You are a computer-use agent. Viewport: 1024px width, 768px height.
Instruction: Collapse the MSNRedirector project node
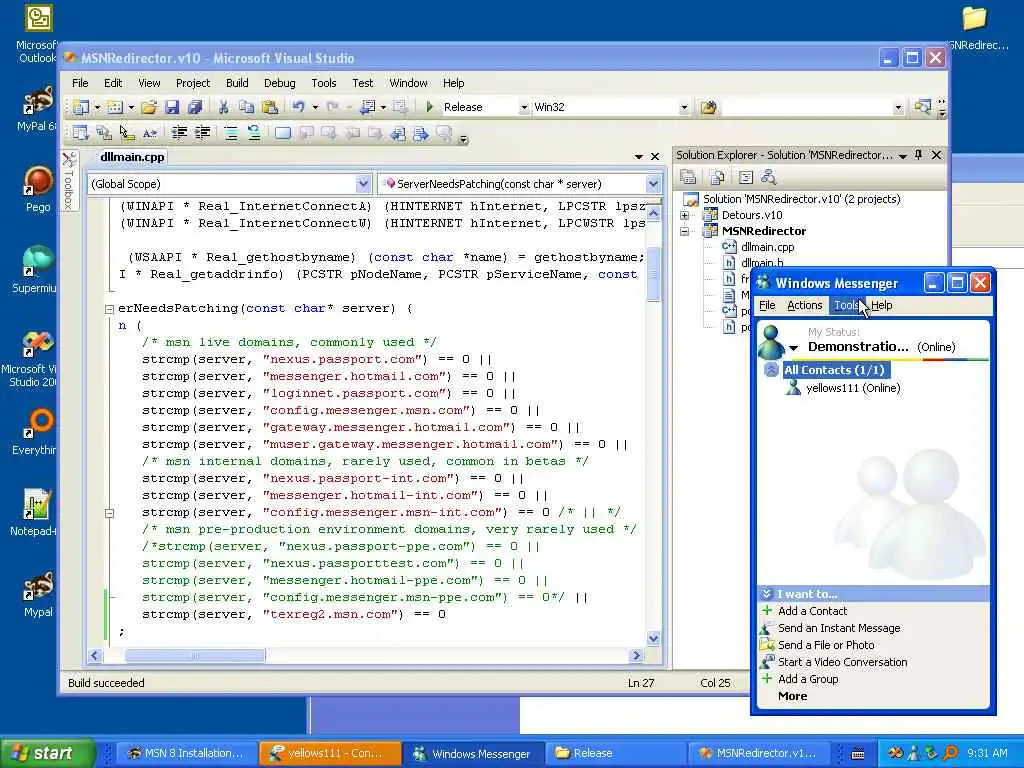point(684,231)
